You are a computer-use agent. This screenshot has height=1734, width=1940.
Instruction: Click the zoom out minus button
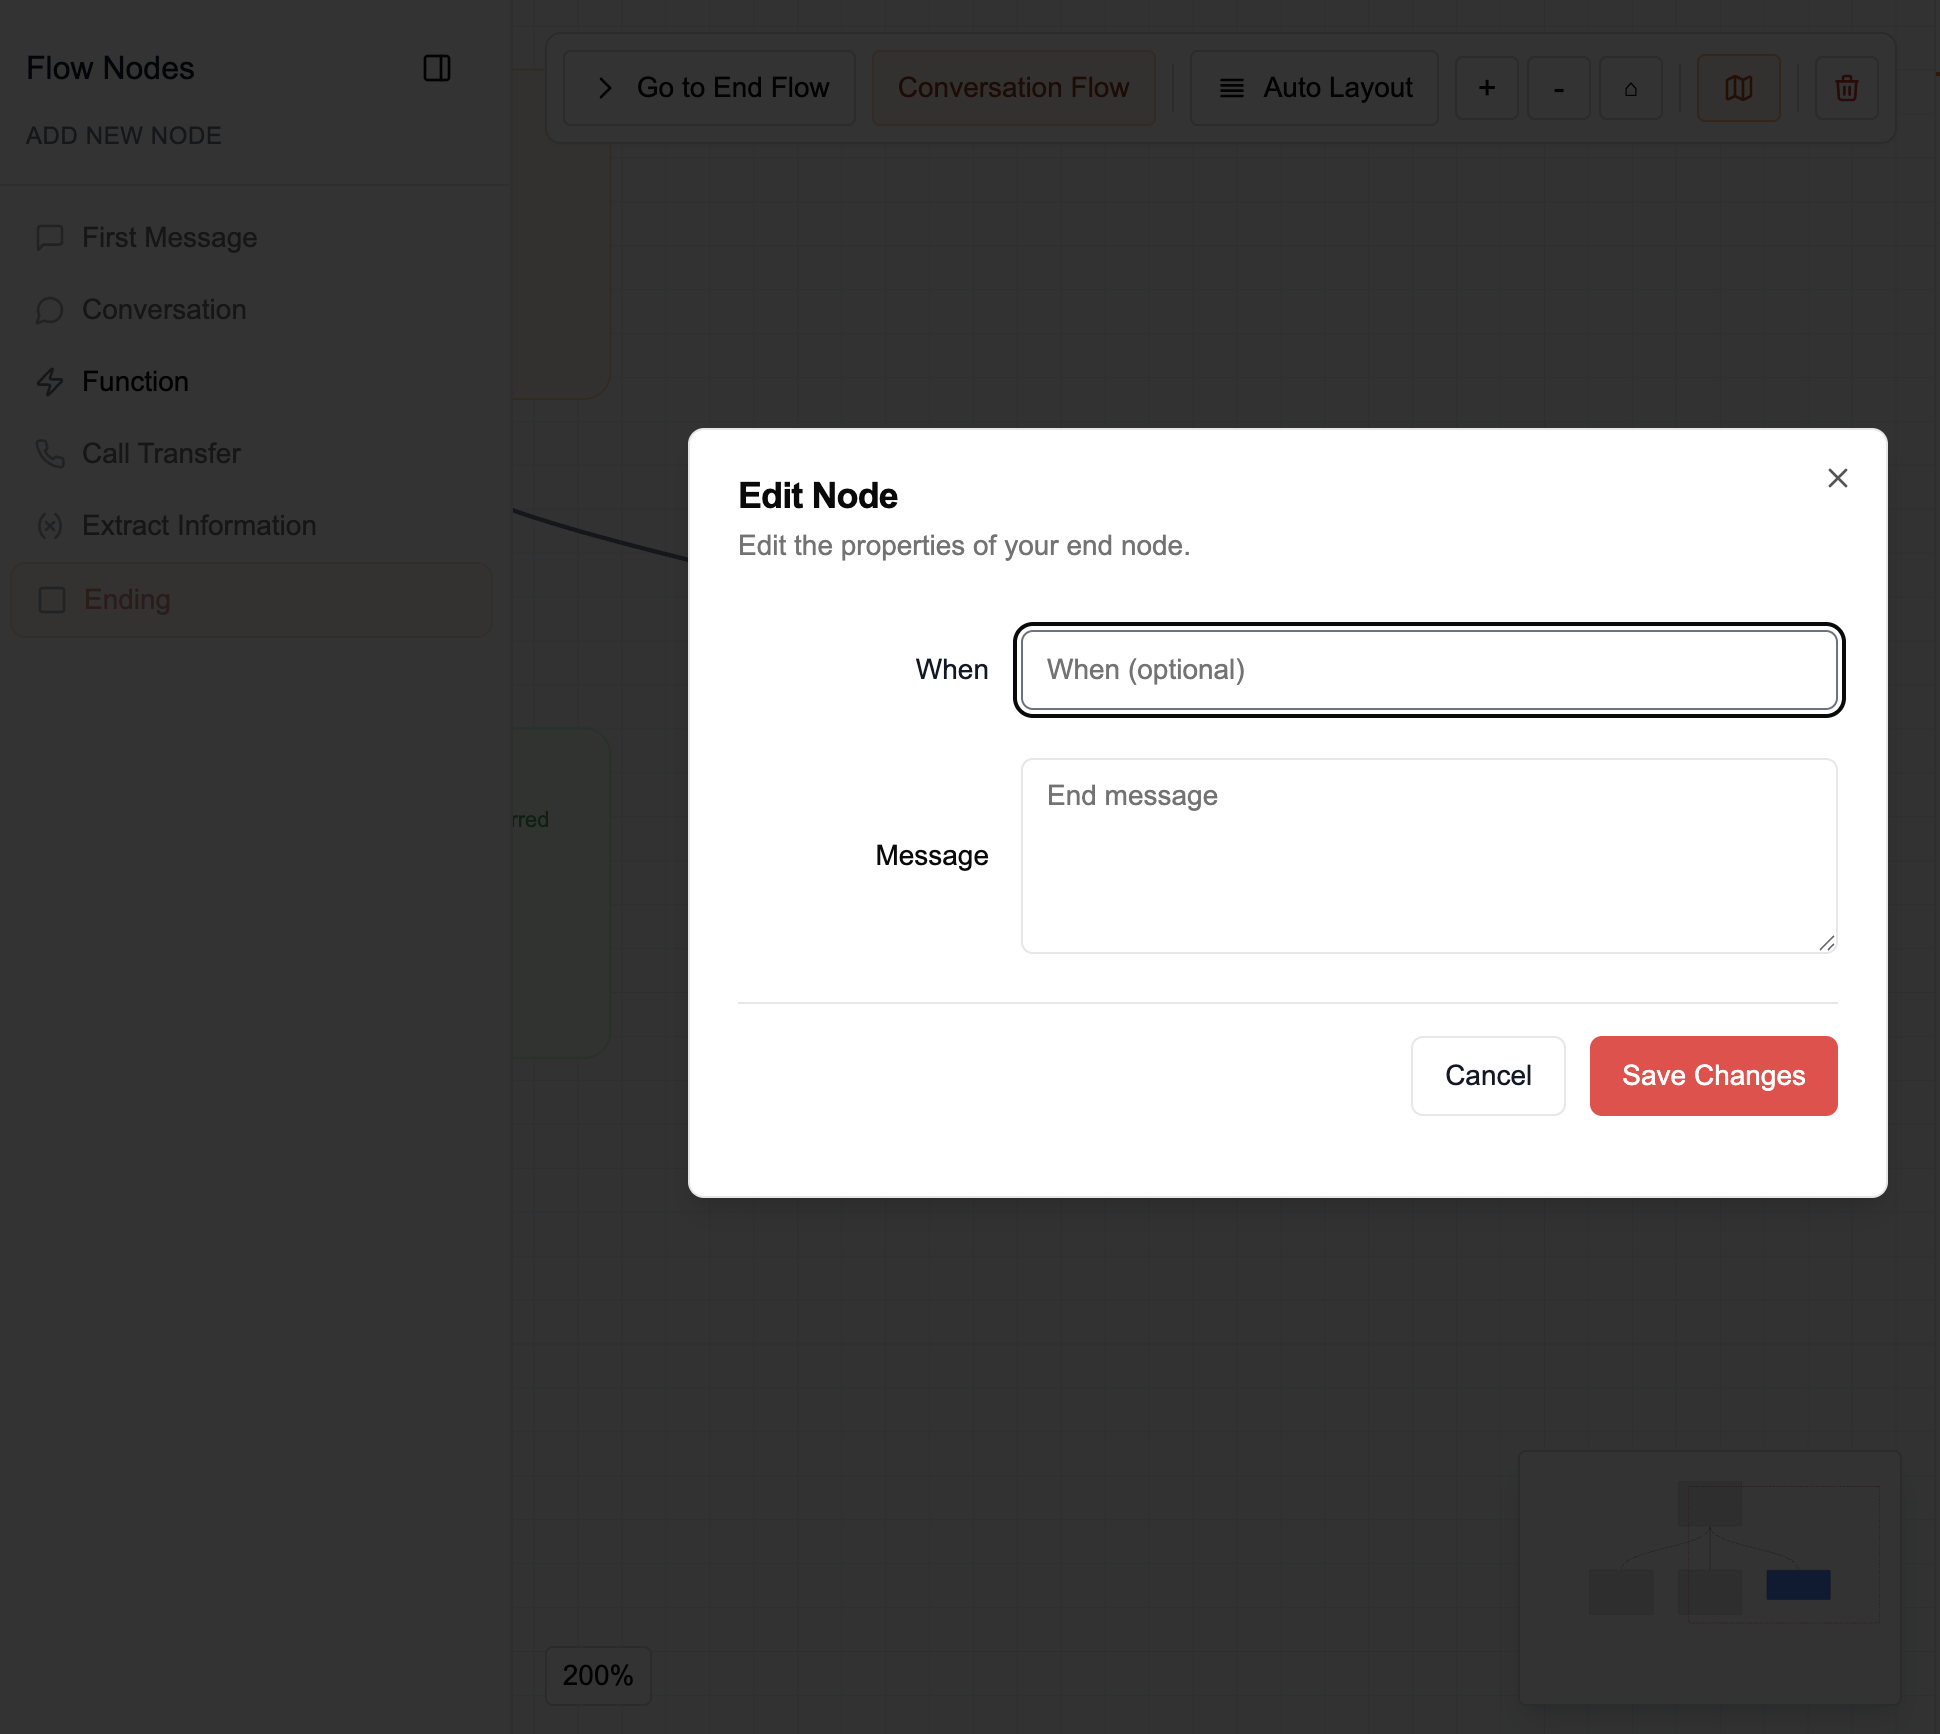[1558, 88]
